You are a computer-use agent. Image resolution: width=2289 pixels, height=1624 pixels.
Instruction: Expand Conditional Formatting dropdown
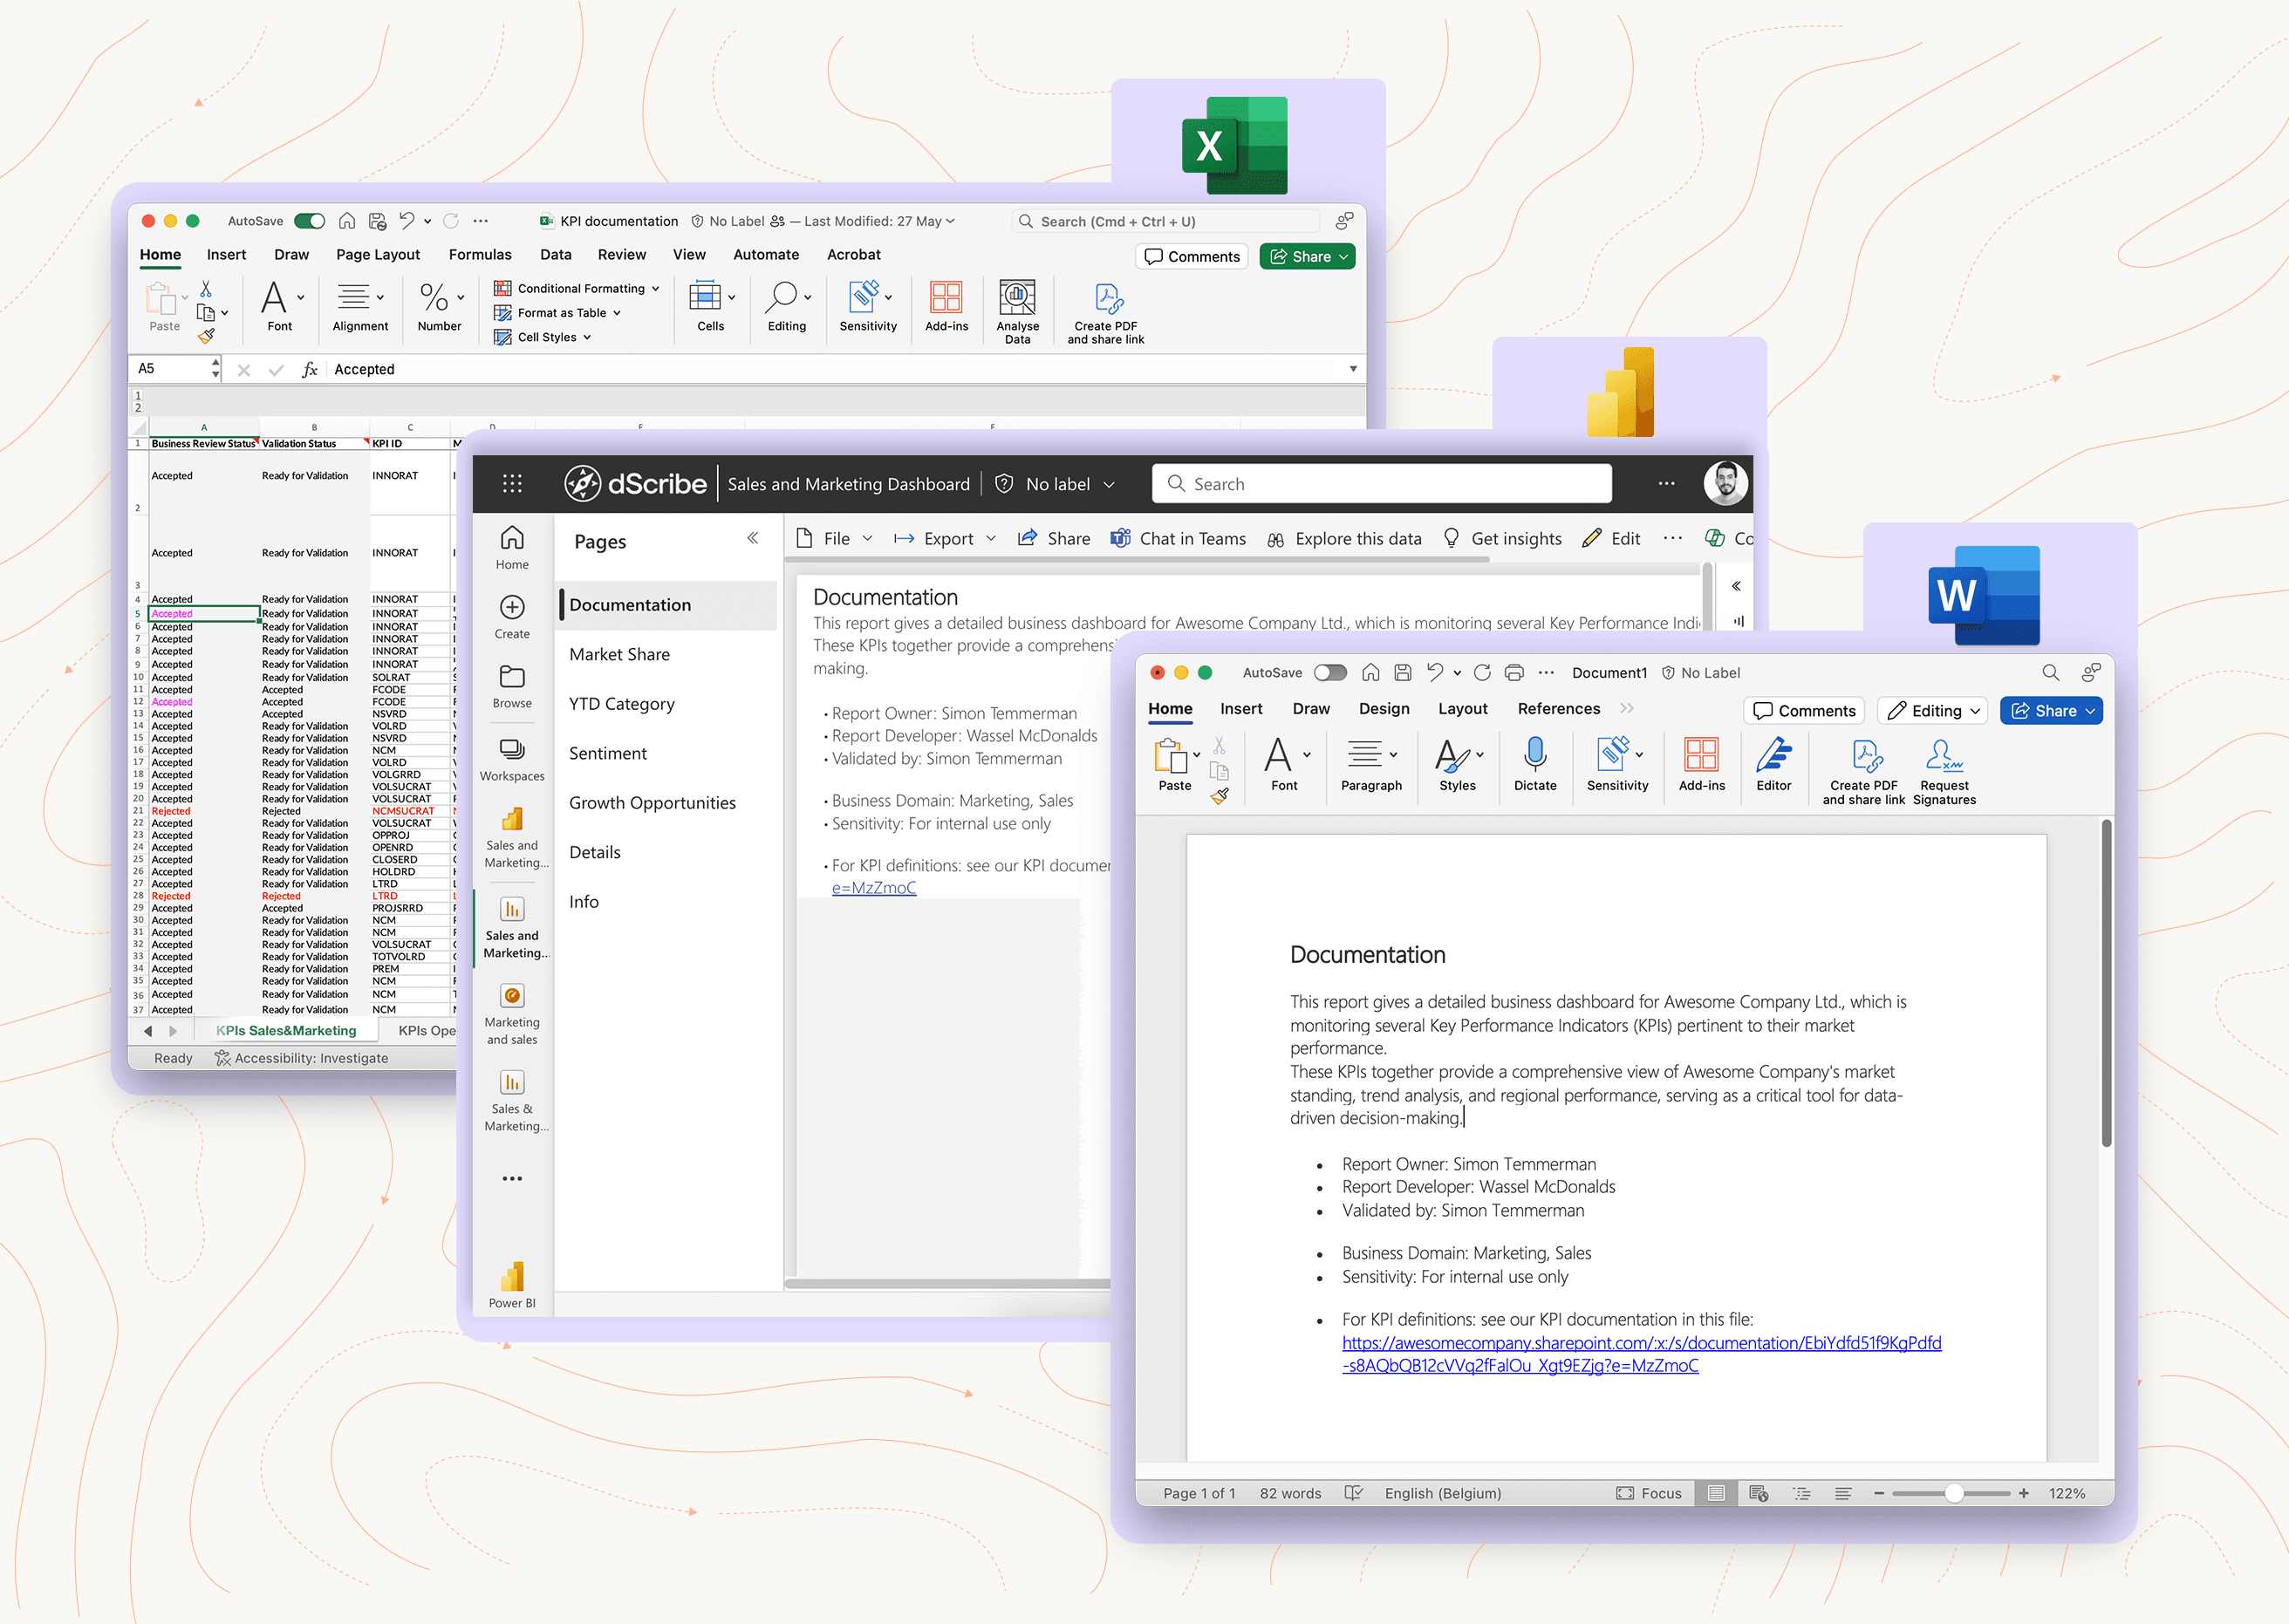pos(656,288)
